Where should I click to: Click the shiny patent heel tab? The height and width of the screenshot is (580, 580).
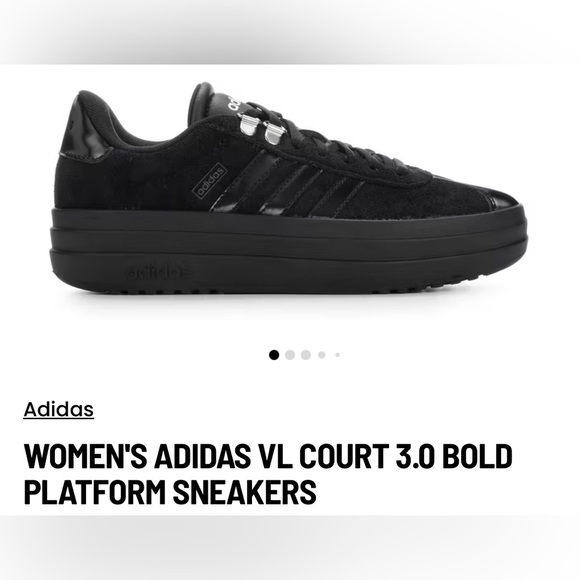coord(86,134)
